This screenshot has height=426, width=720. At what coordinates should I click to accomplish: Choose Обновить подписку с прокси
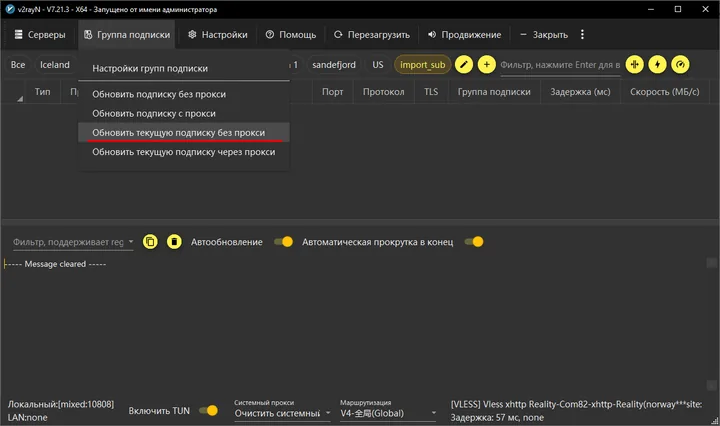(184, 113)
